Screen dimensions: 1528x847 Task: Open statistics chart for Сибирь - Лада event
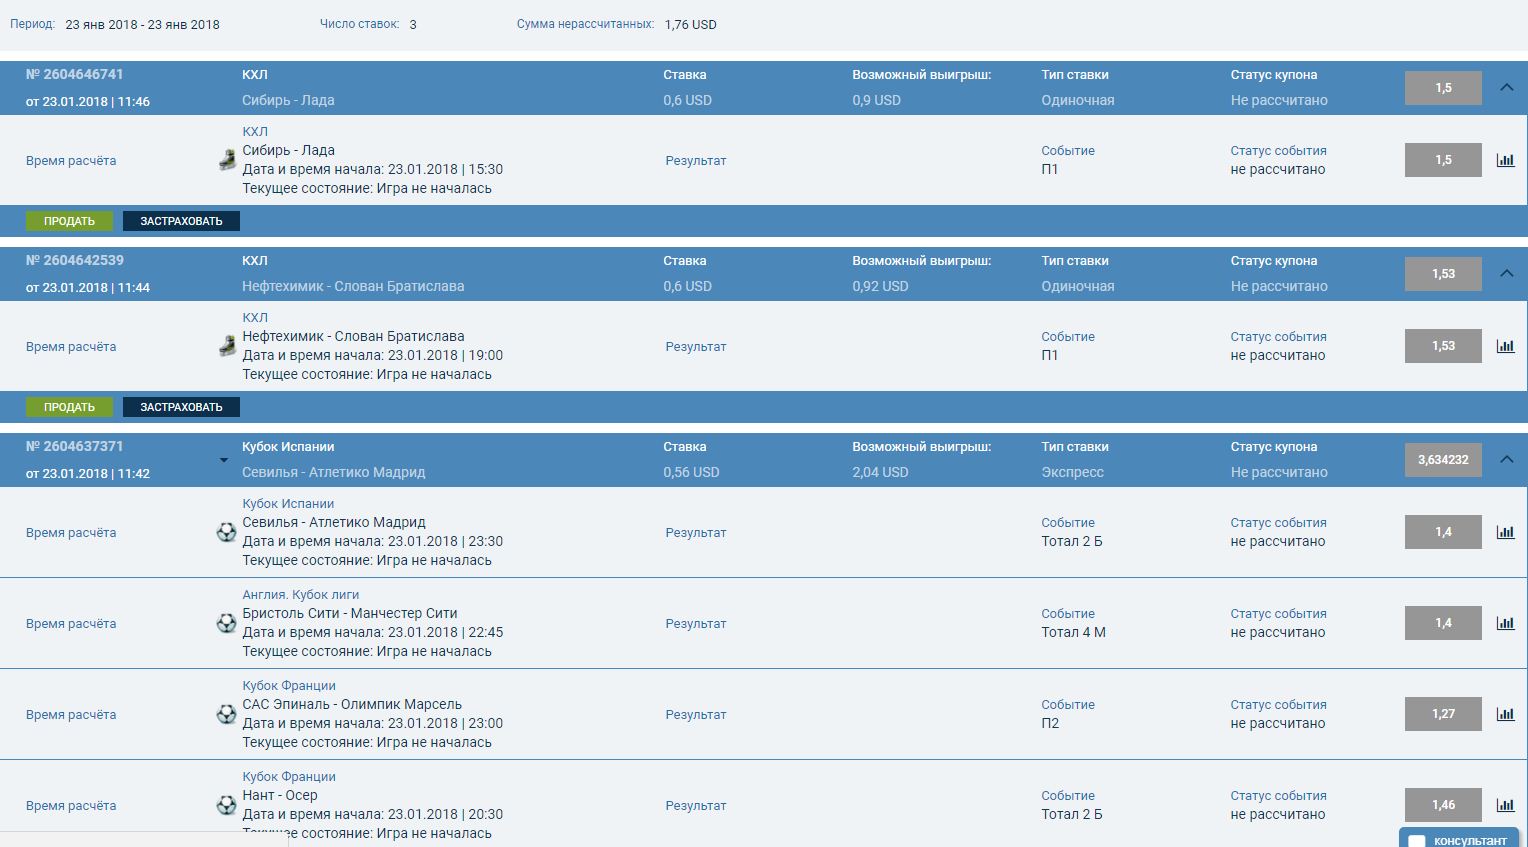coord(1505,160)
